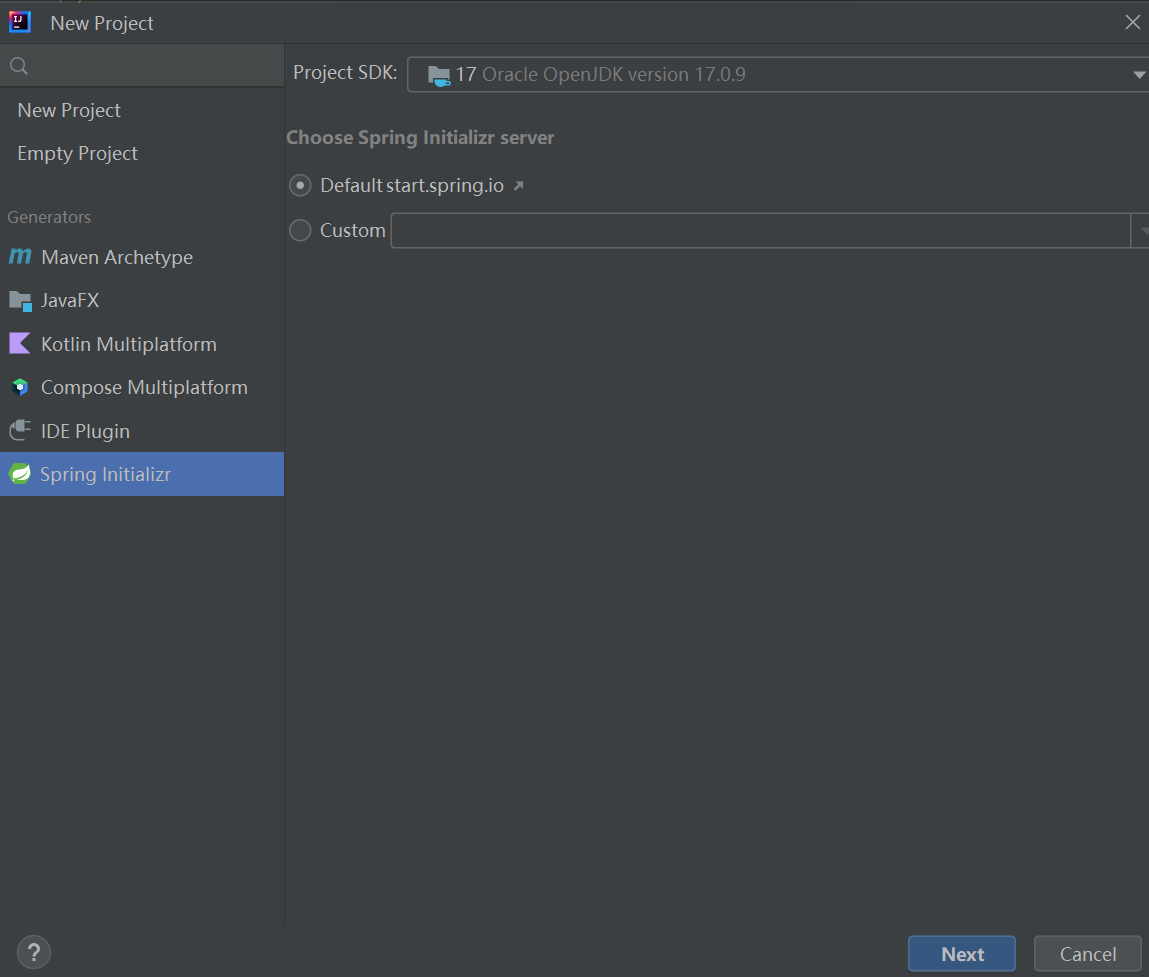Select New Project in the sidebar

(x=141, y=110)
